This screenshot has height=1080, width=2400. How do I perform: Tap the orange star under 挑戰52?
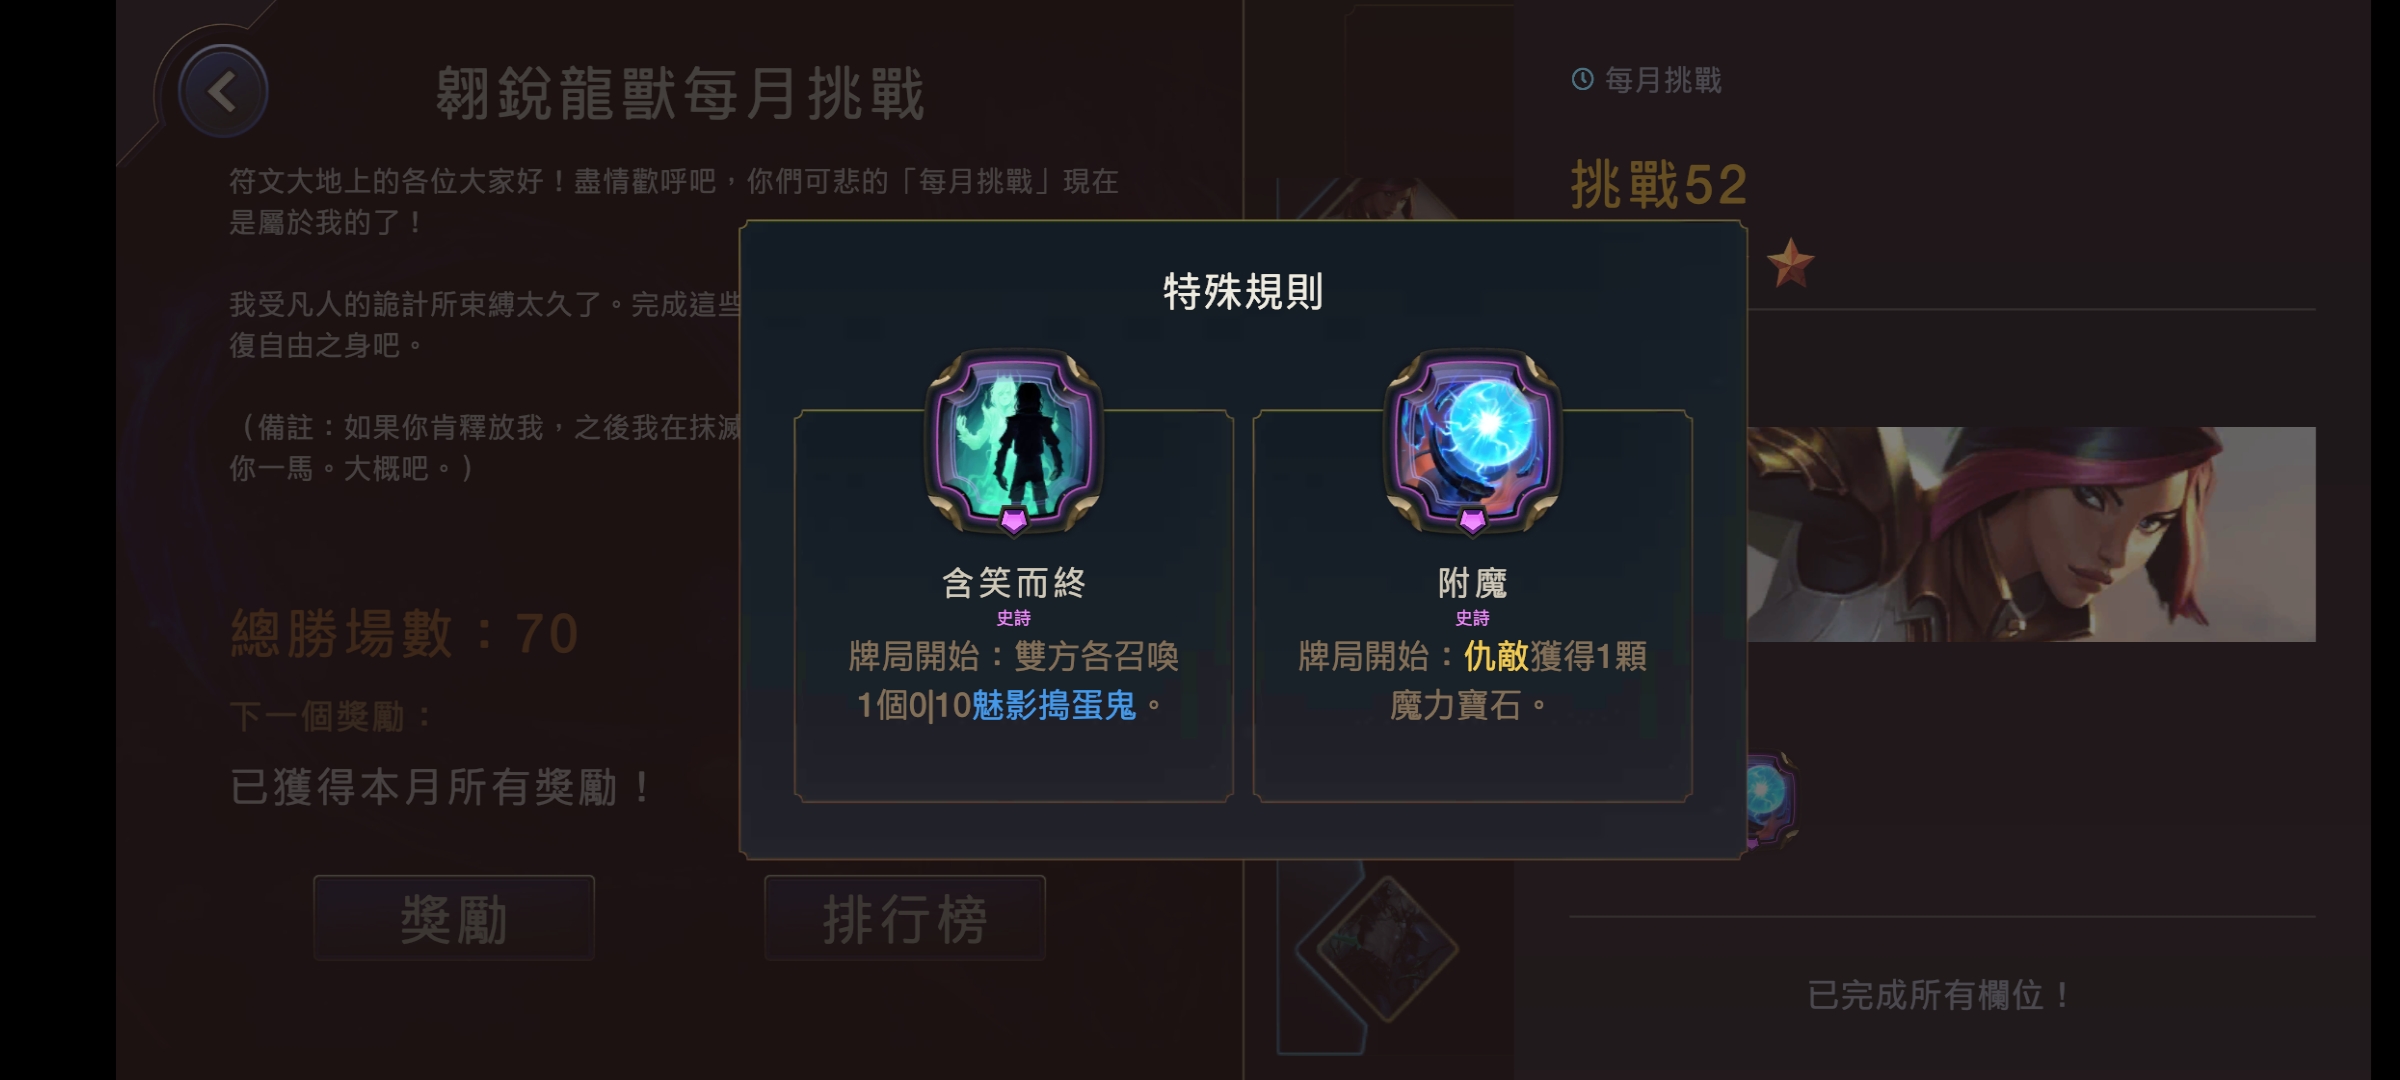pyautogui.click(x=1789, y=263)
